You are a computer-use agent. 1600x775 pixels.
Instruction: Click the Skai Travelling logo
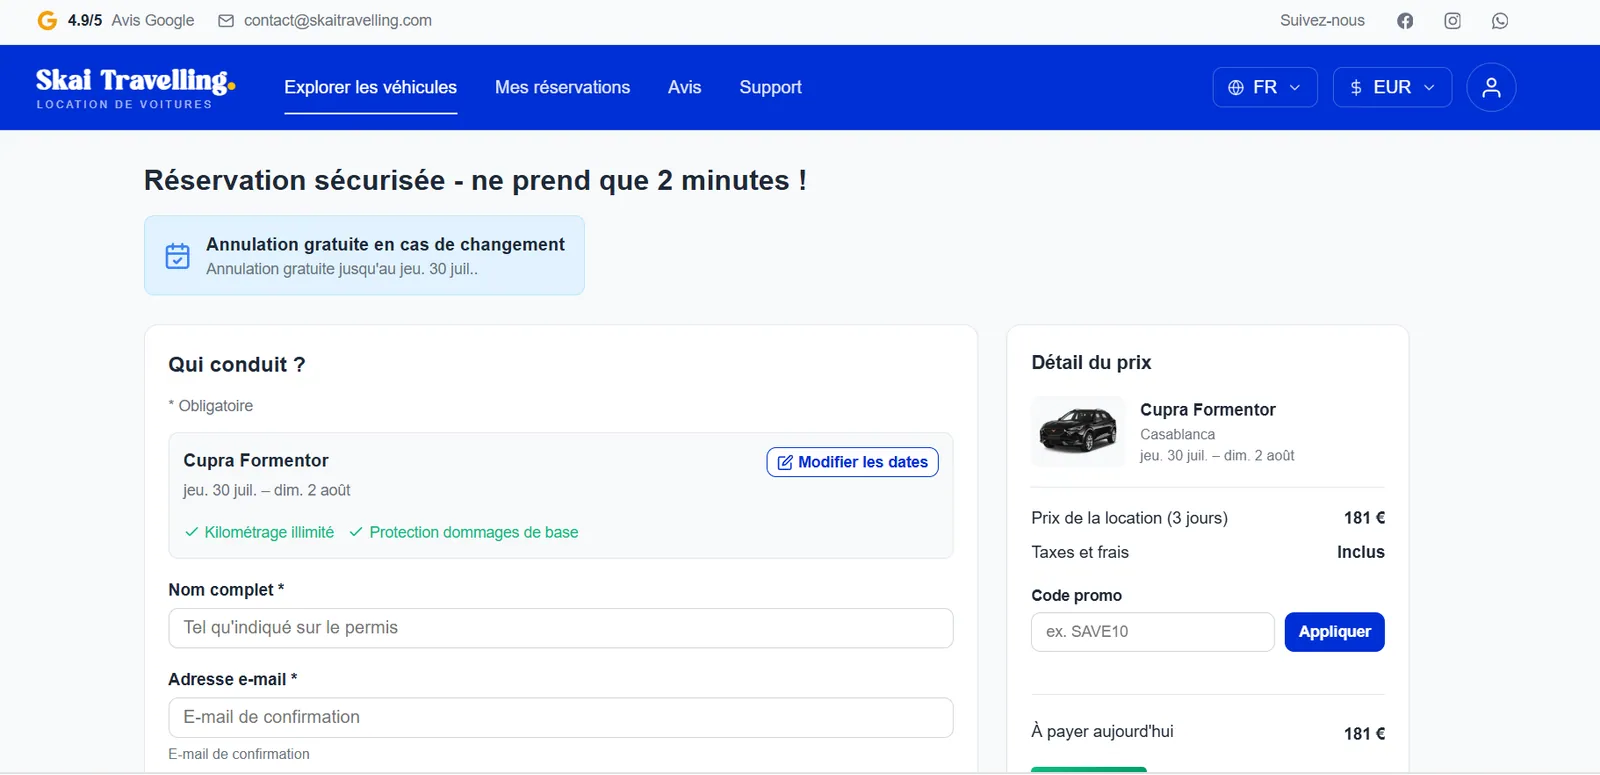coord(135,87)
